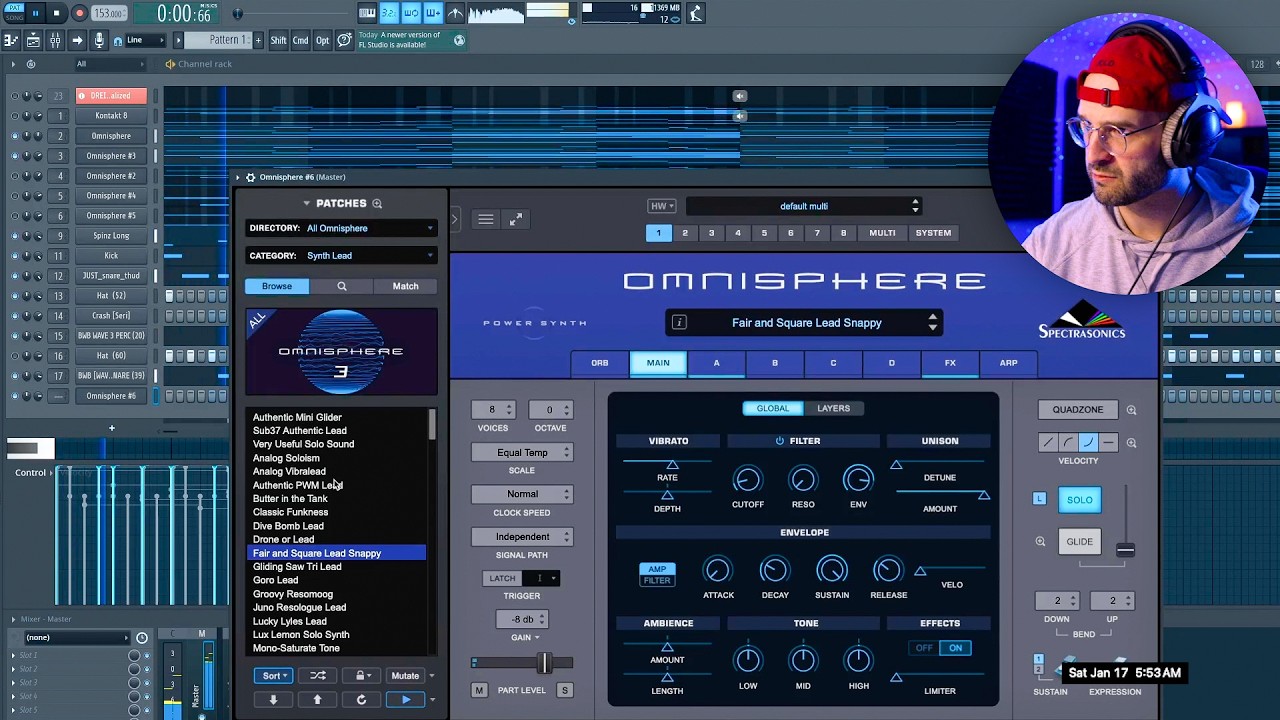Viewport: 1280px width, 720px height.
Task: Click the Mutate button
Action: (x=405, y=676)
